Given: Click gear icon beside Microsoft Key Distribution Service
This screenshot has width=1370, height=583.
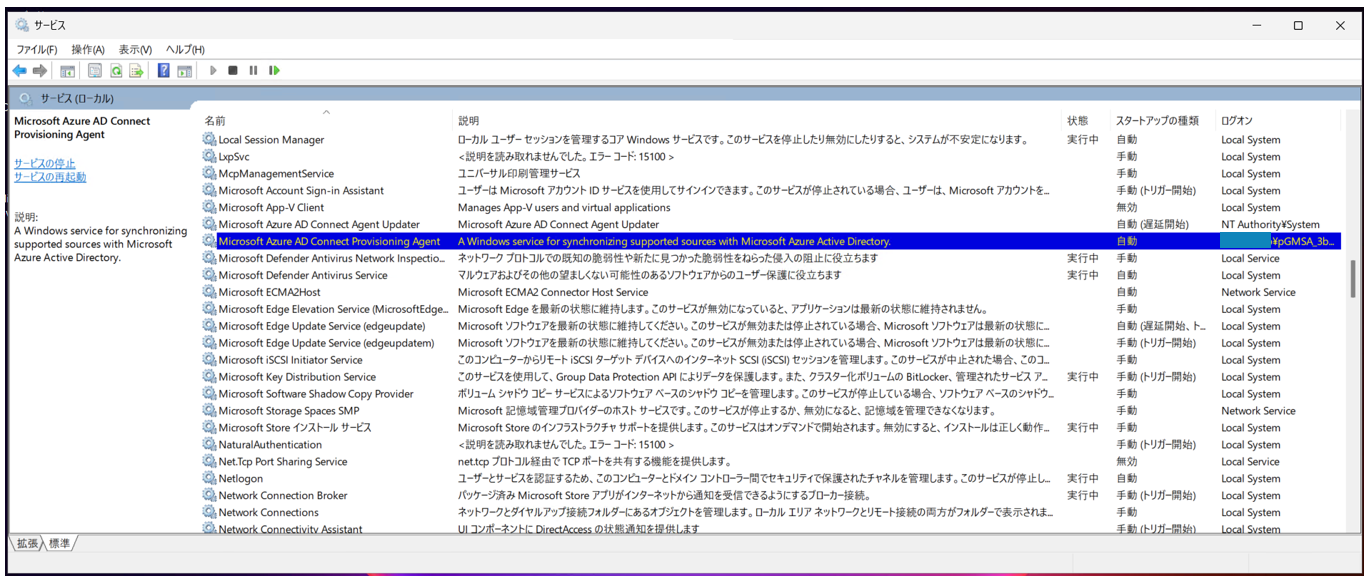Looking at the screenshot, I should (x=209, y=376).
